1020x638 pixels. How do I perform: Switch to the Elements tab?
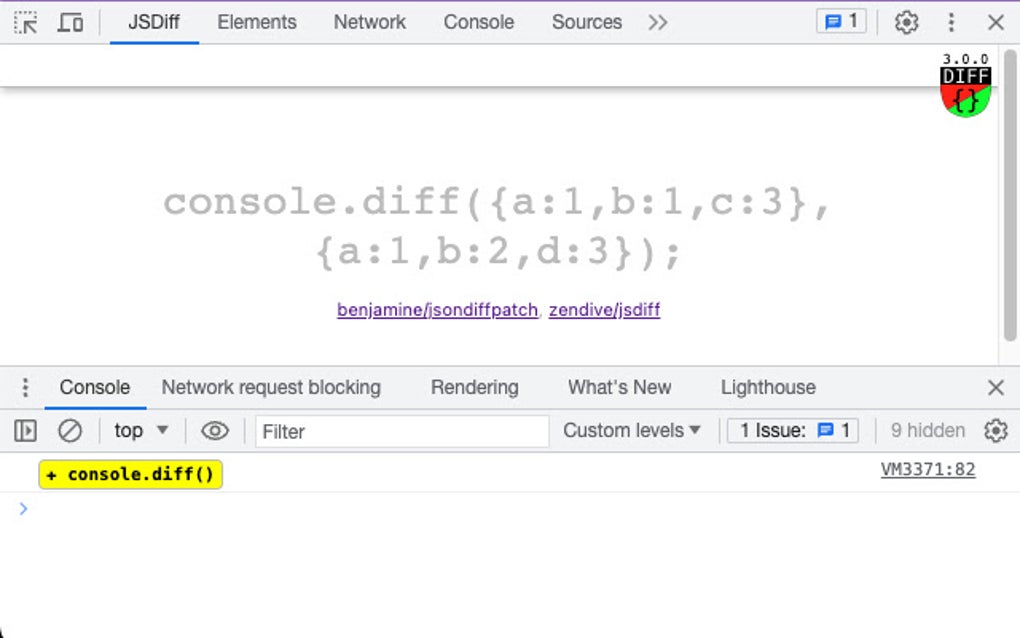pos(256,21)
